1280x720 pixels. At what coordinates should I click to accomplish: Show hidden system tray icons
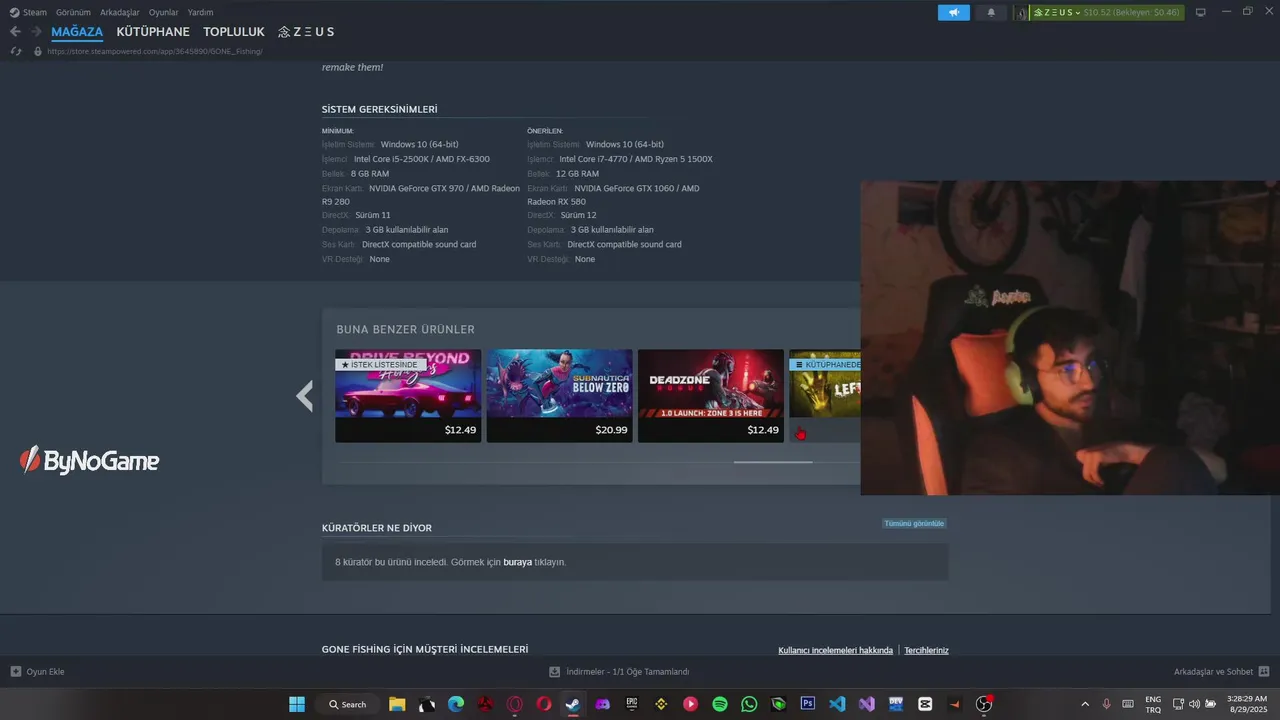click(x=1085, y=704)
